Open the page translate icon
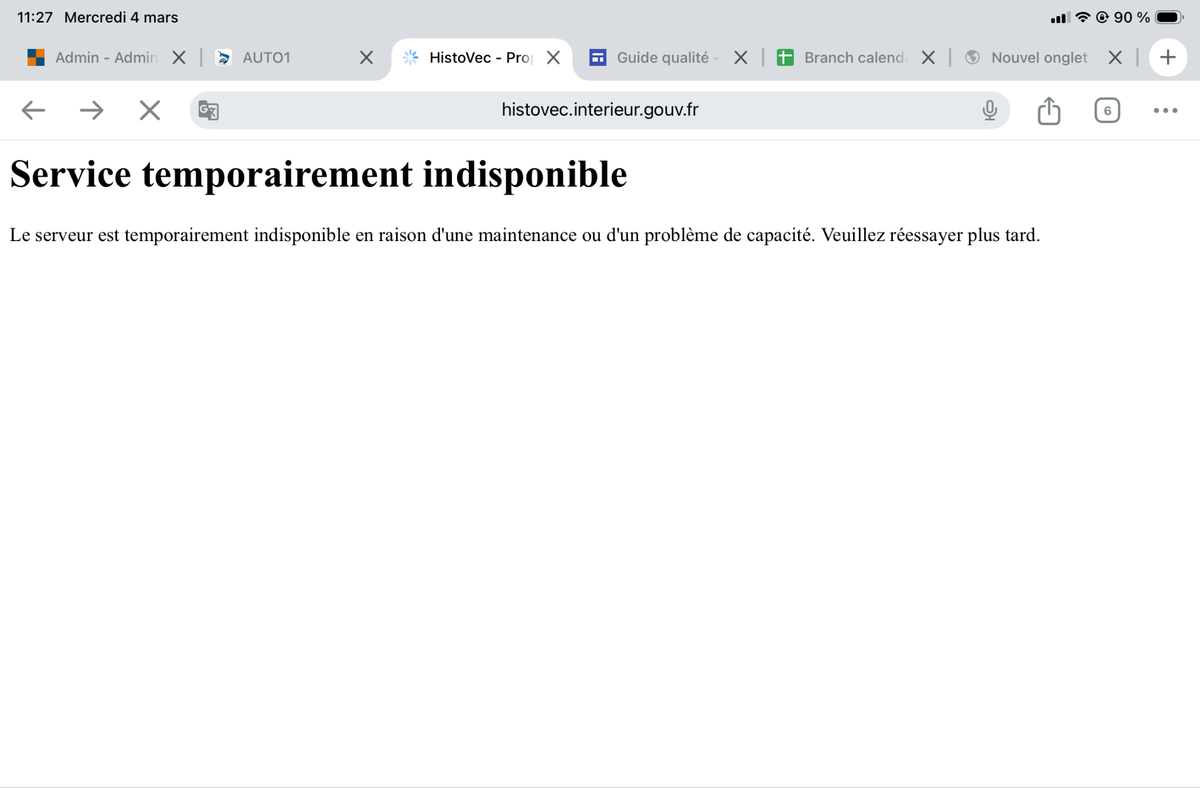The width and height of the screenshot is (1200, 788). (x=209, y=111)
